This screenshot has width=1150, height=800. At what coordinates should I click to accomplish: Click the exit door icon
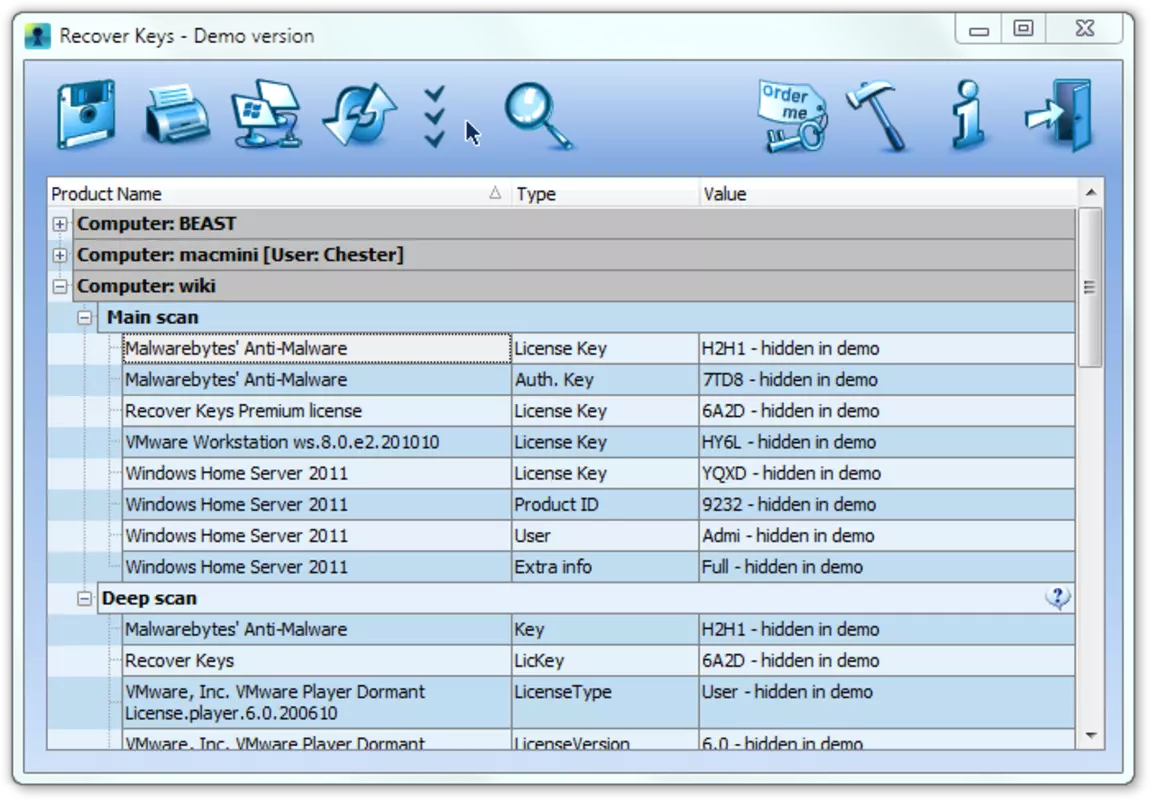[1058, 116]
